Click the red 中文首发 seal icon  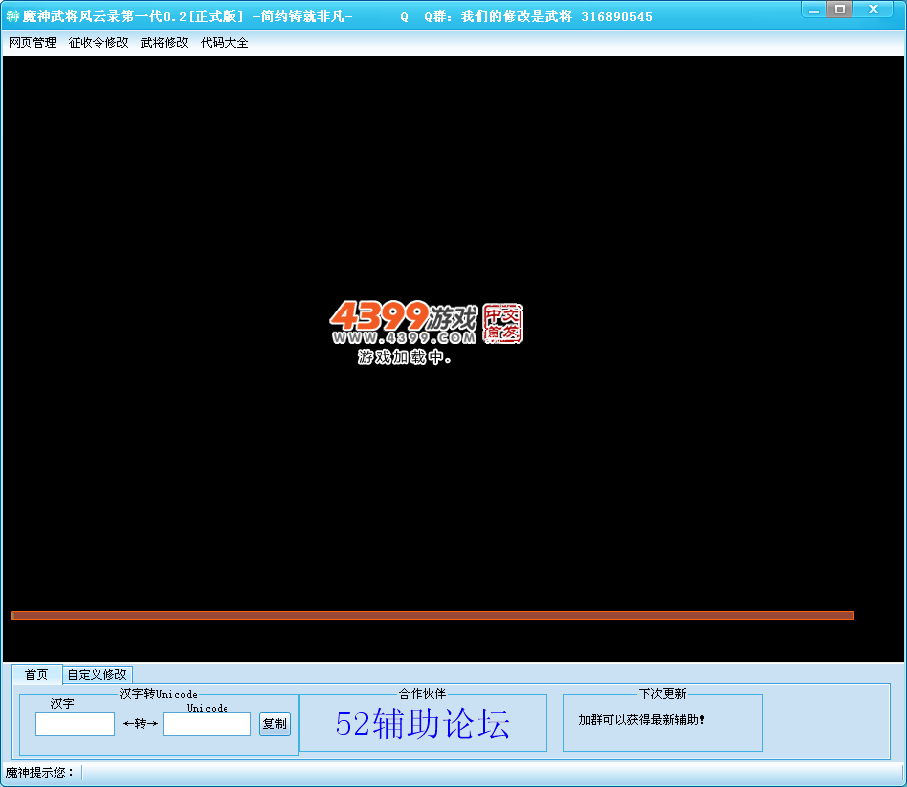tap(503, 323)
